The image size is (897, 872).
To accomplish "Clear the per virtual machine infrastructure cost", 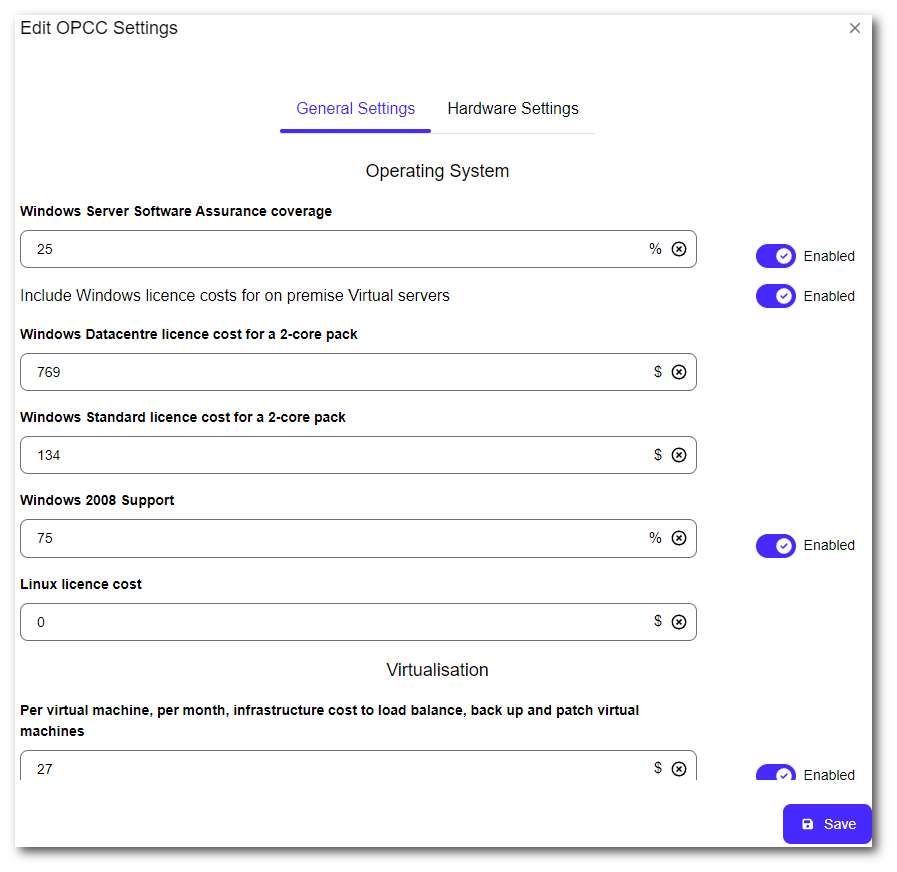I will tap(679, 769).
